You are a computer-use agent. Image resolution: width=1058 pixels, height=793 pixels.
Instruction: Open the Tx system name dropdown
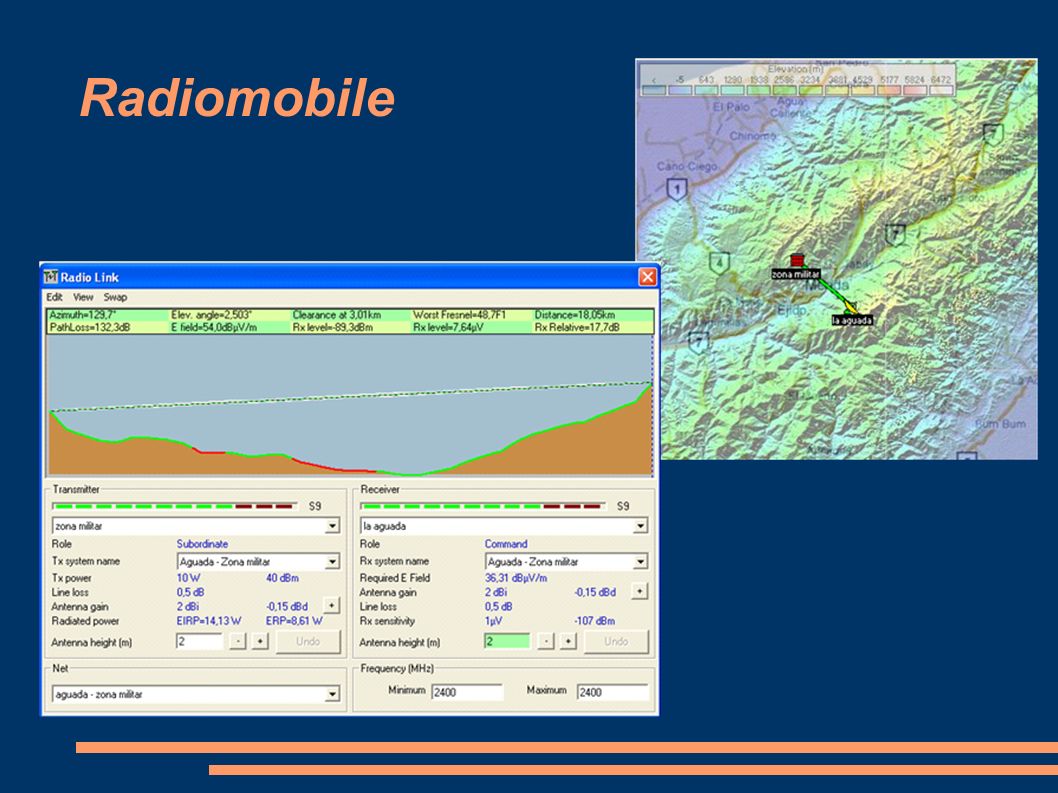tap(332, 562)
